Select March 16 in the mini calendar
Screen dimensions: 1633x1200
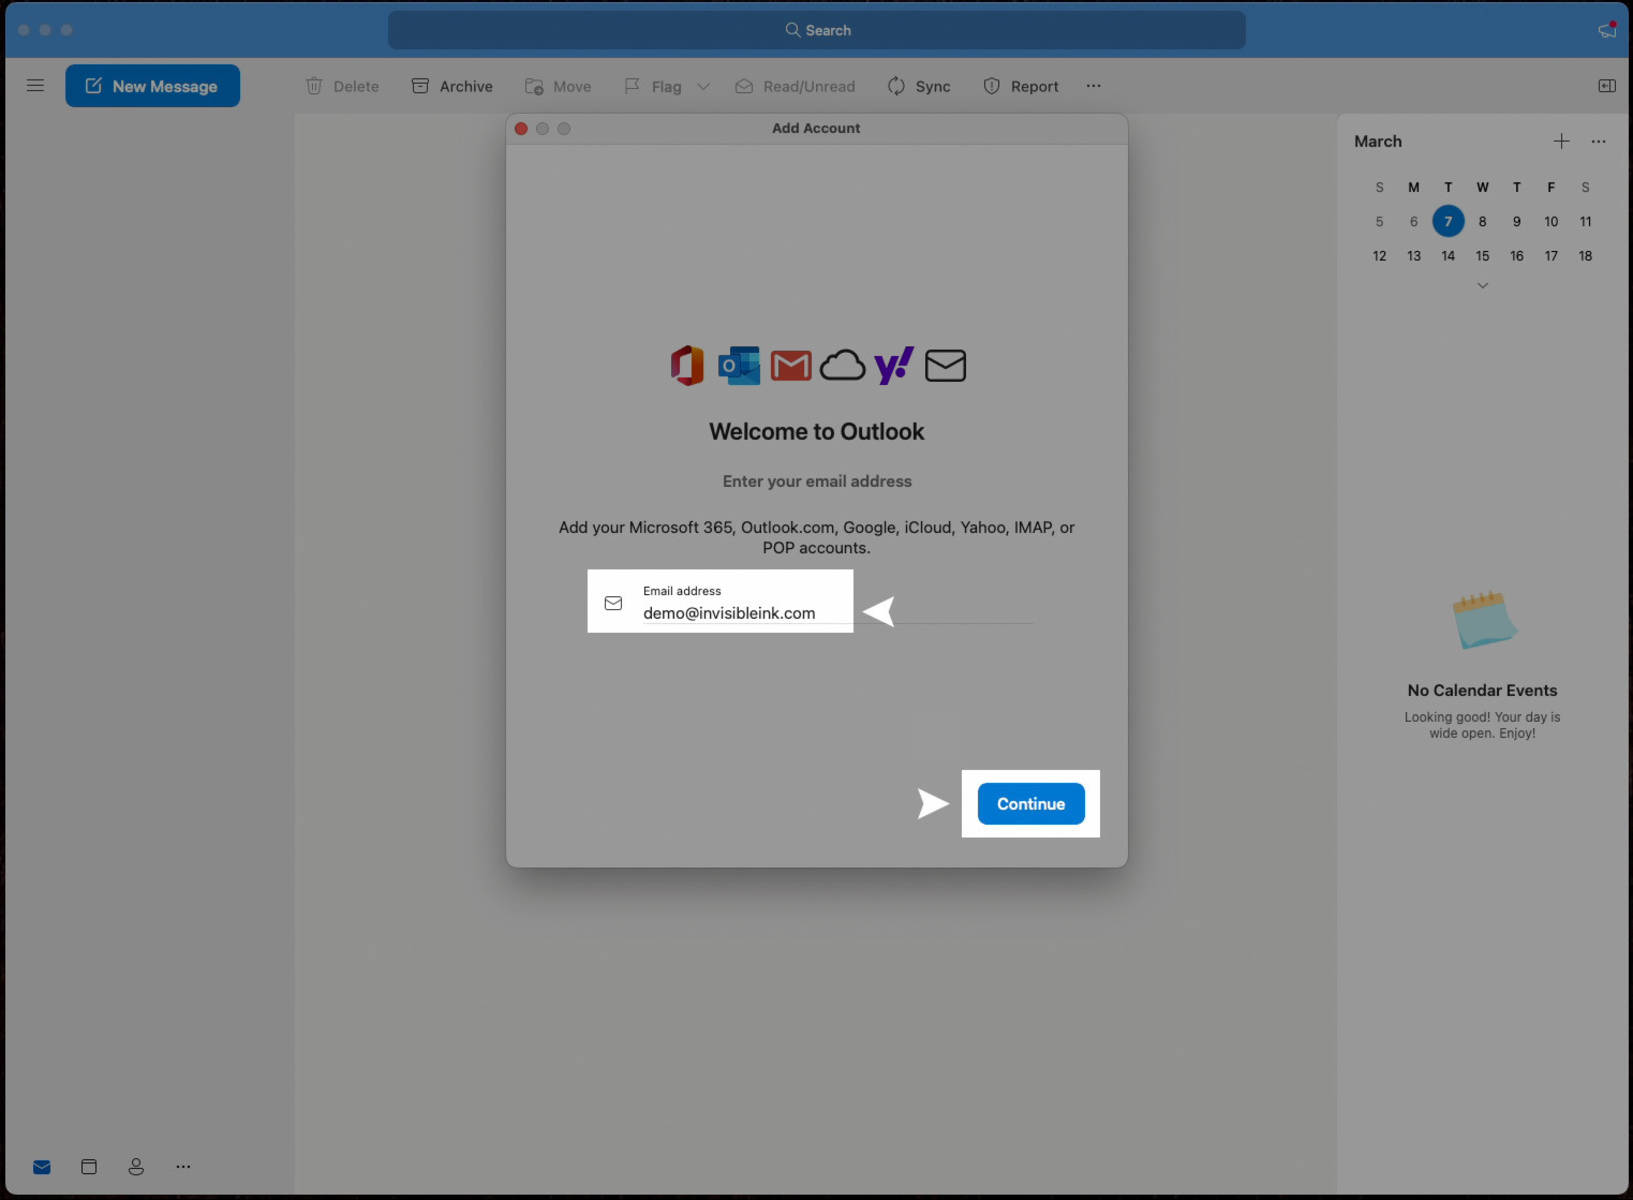pos(1517,256)
